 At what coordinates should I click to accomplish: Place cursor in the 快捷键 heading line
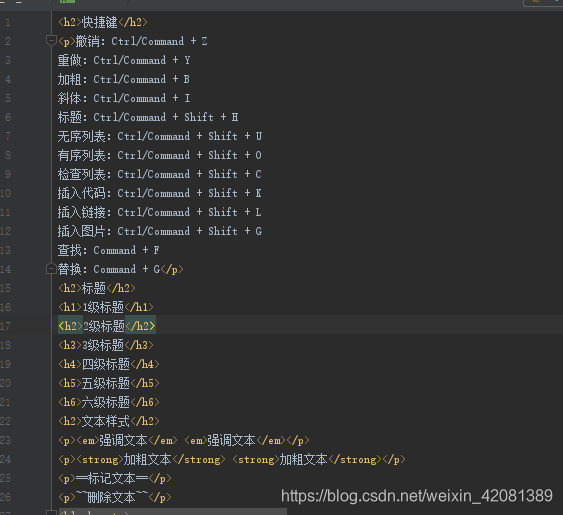click(x=103, y=22)
